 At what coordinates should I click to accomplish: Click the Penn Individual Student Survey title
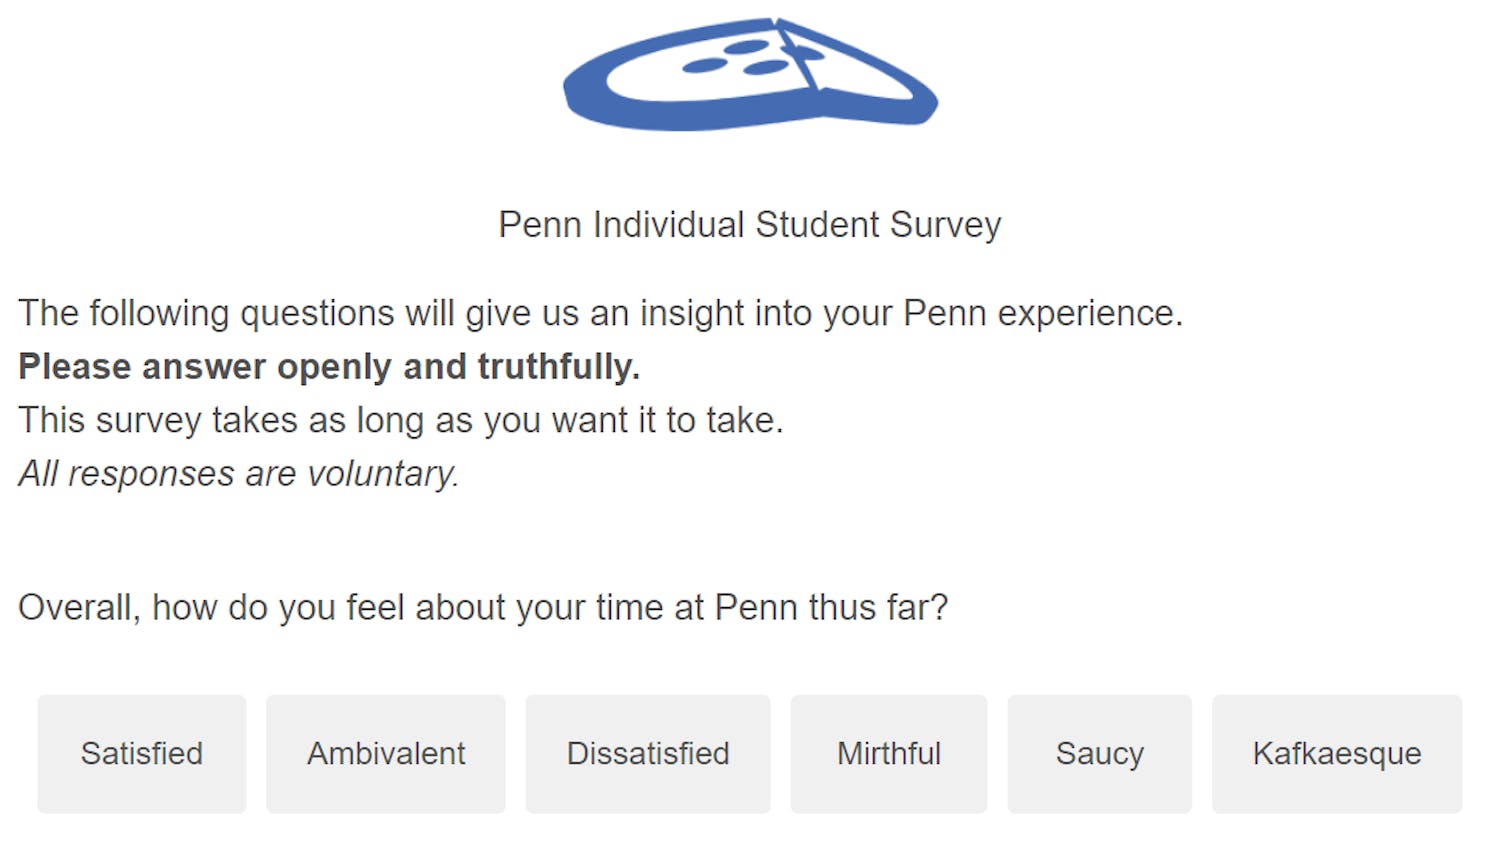[x=750, y=225]
